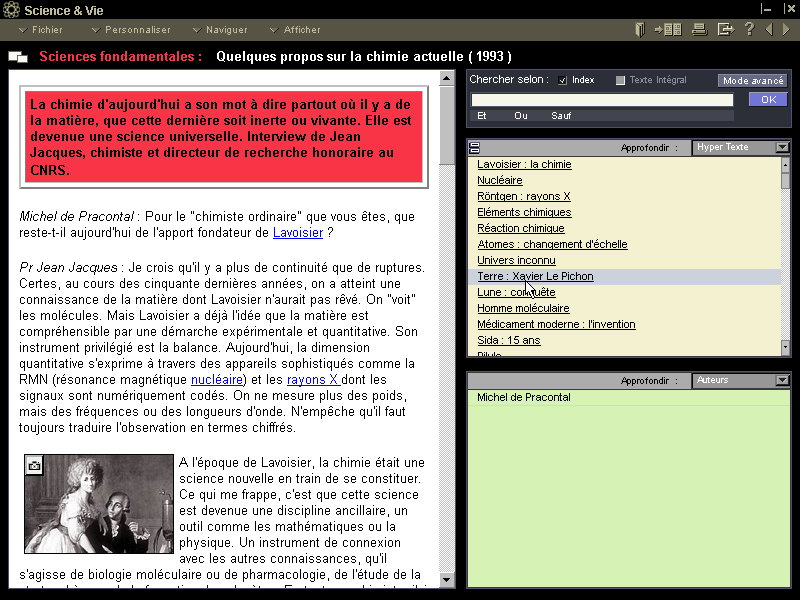Screen dimensions: 800x600
Task: Click the Sciences fondamentales category heading
Action: (x=120, y=57)
